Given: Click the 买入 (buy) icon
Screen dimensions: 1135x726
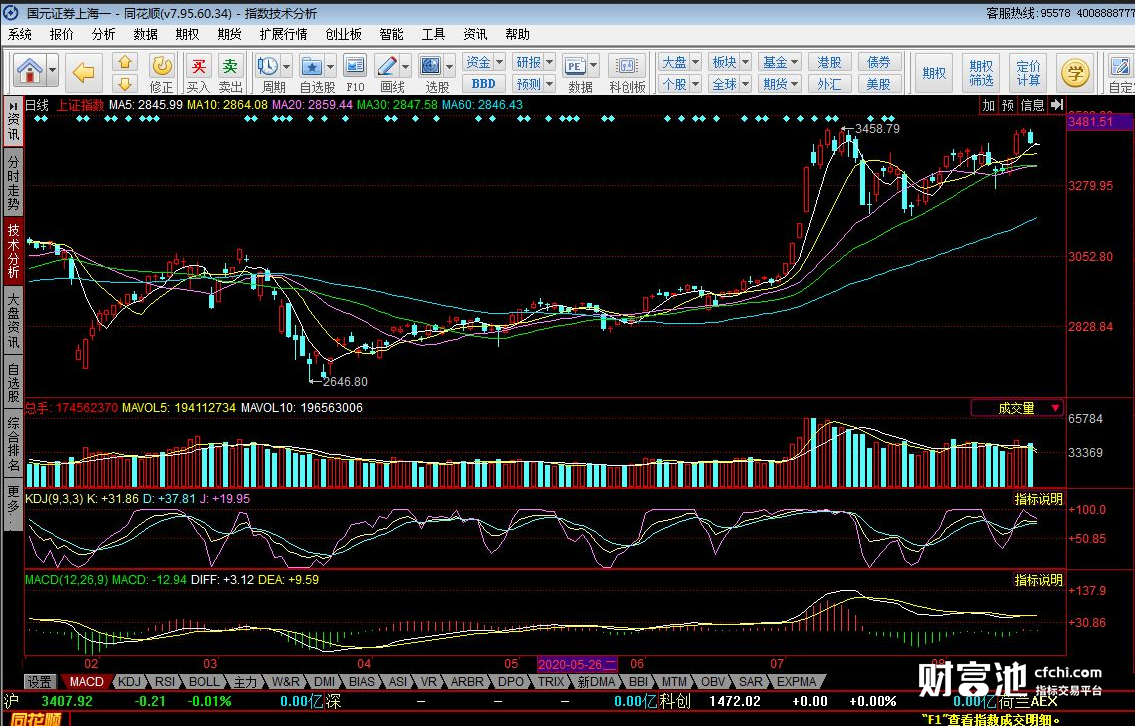Looking at the screenshot, I should [198, 71].
